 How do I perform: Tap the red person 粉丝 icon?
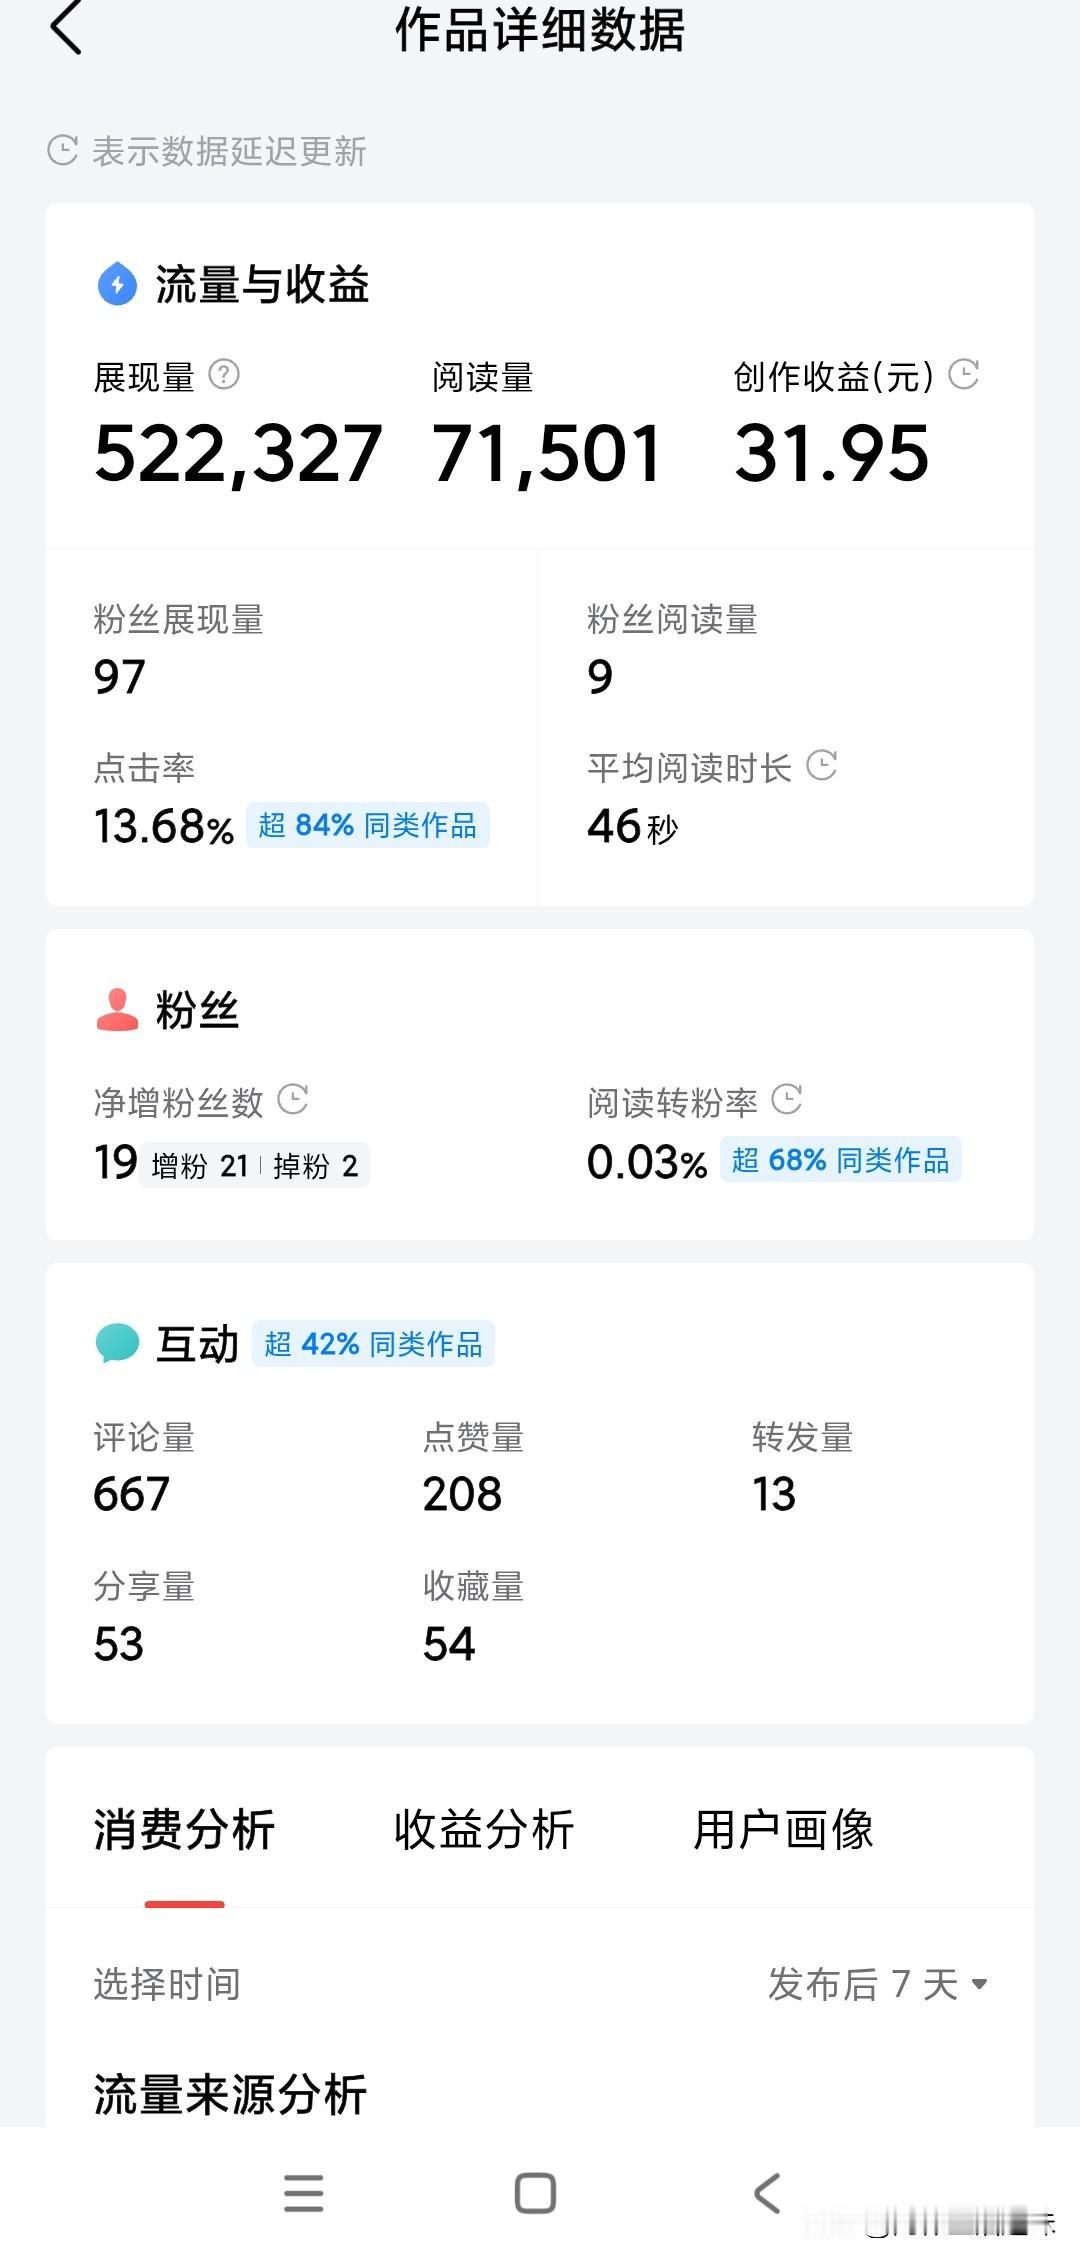click(117, 1009)
